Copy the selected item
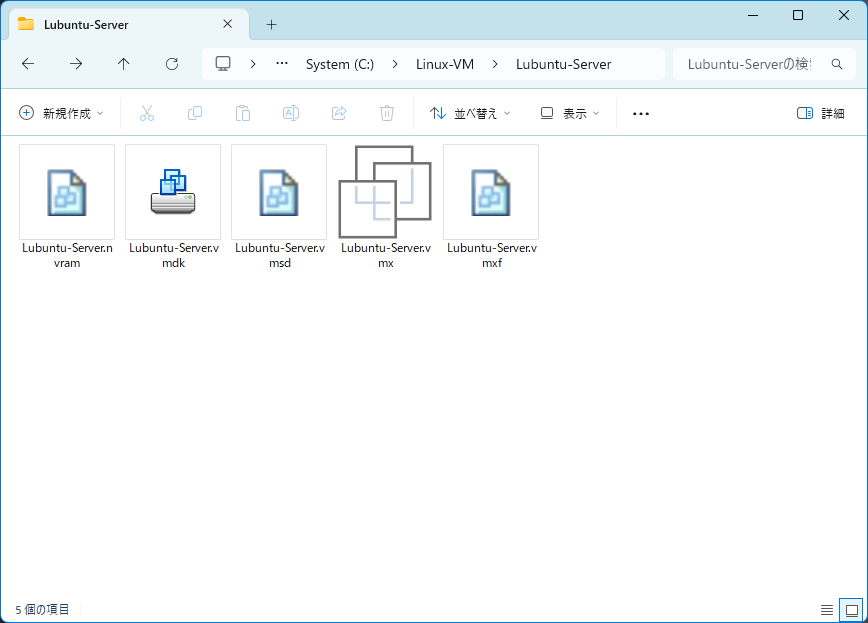This screenshot has width=868, height=623. [x=195, y=113]
